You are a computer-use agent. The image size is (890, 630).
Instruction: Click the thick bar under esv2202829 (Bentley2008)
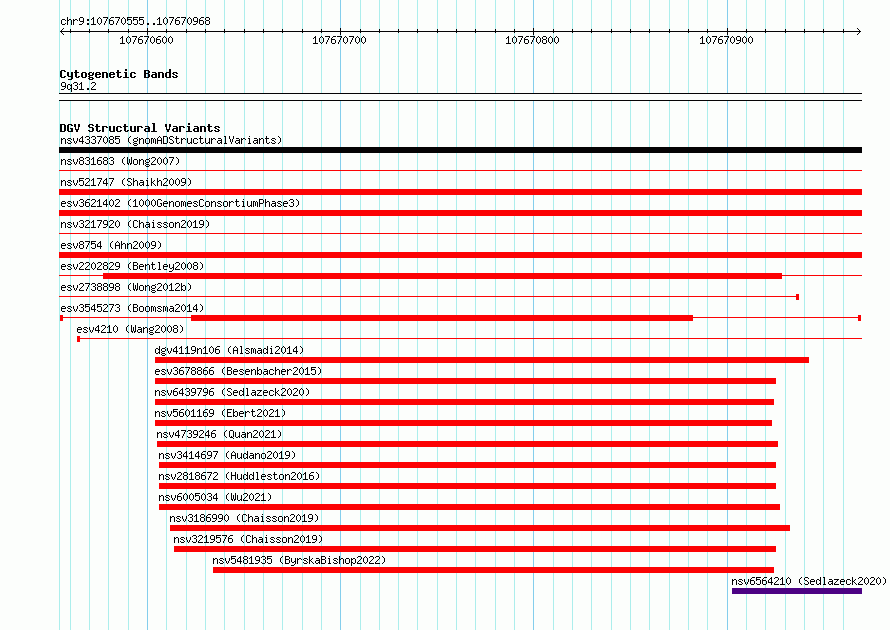(x=442, y=276)
